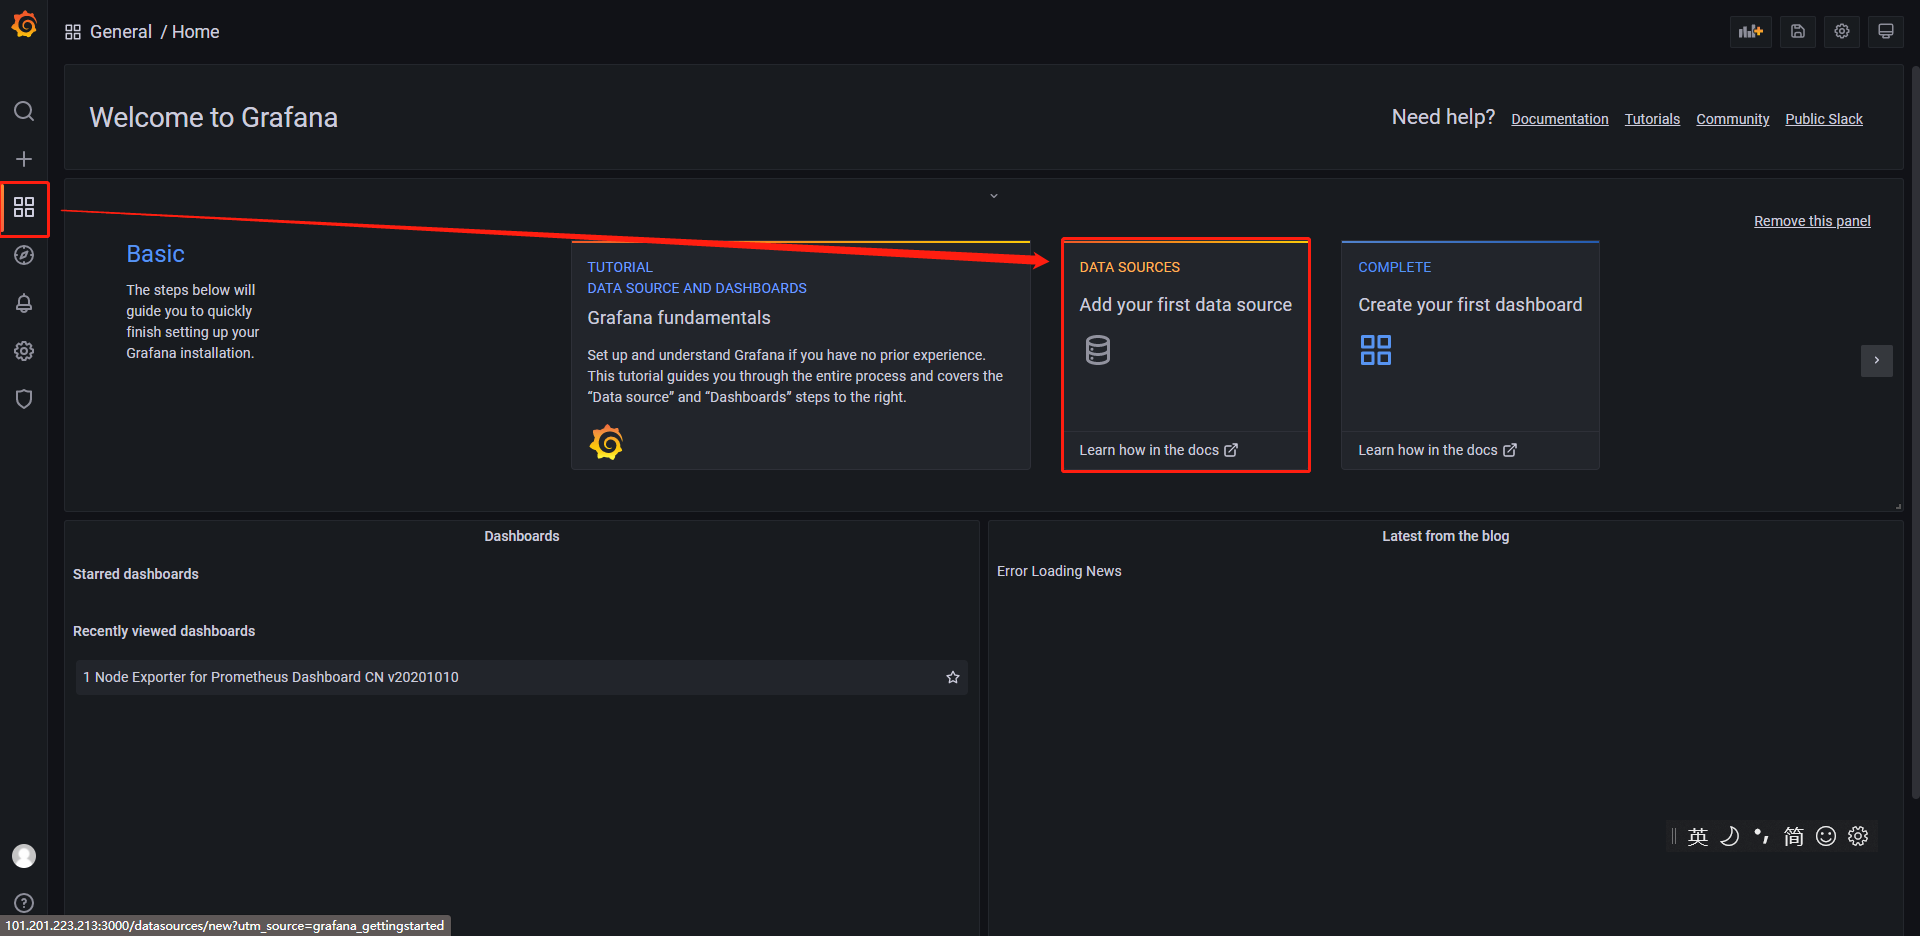Cycle view mode with monitor icon
This screenshot has height=936, width=1920.
pyautogui.click(x=1886, y=32)
